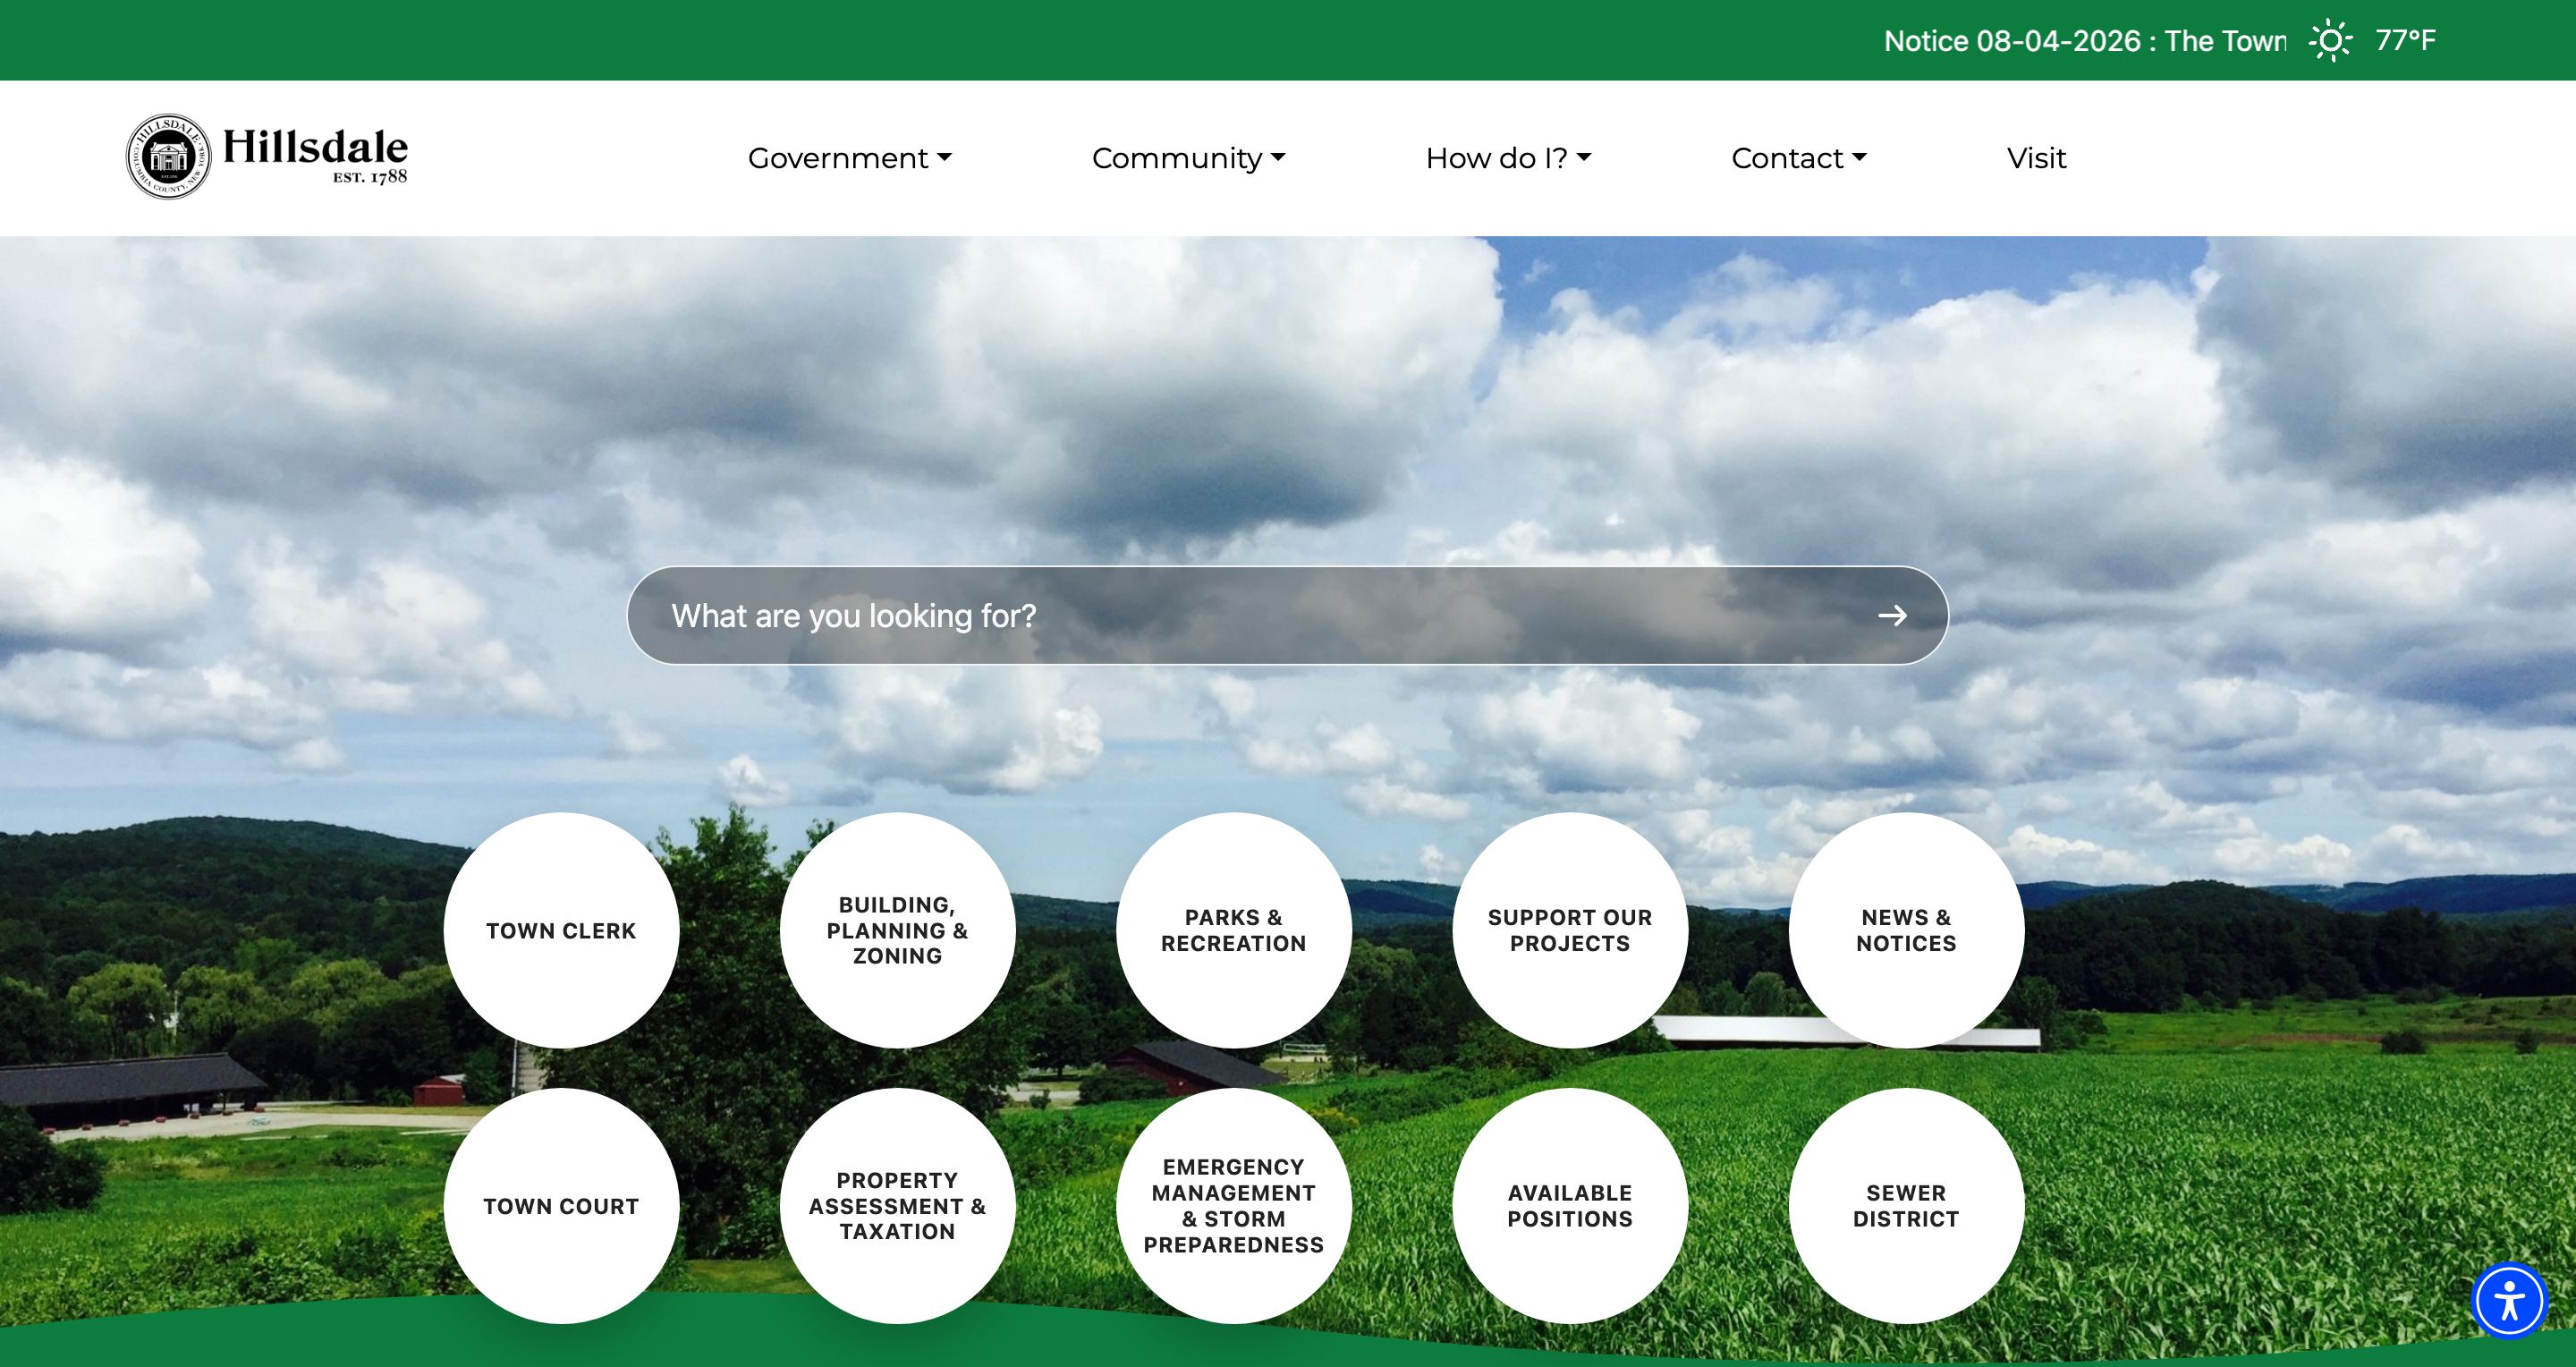Open Parks & Recreation
Viewport: 2576px width, 1367px height.
[x=1233, y=930]
